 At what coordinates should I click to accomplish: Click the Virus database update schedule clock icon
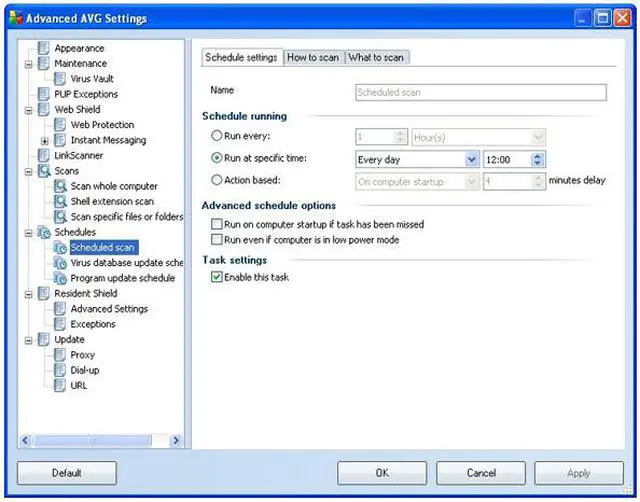click(60, 263)
